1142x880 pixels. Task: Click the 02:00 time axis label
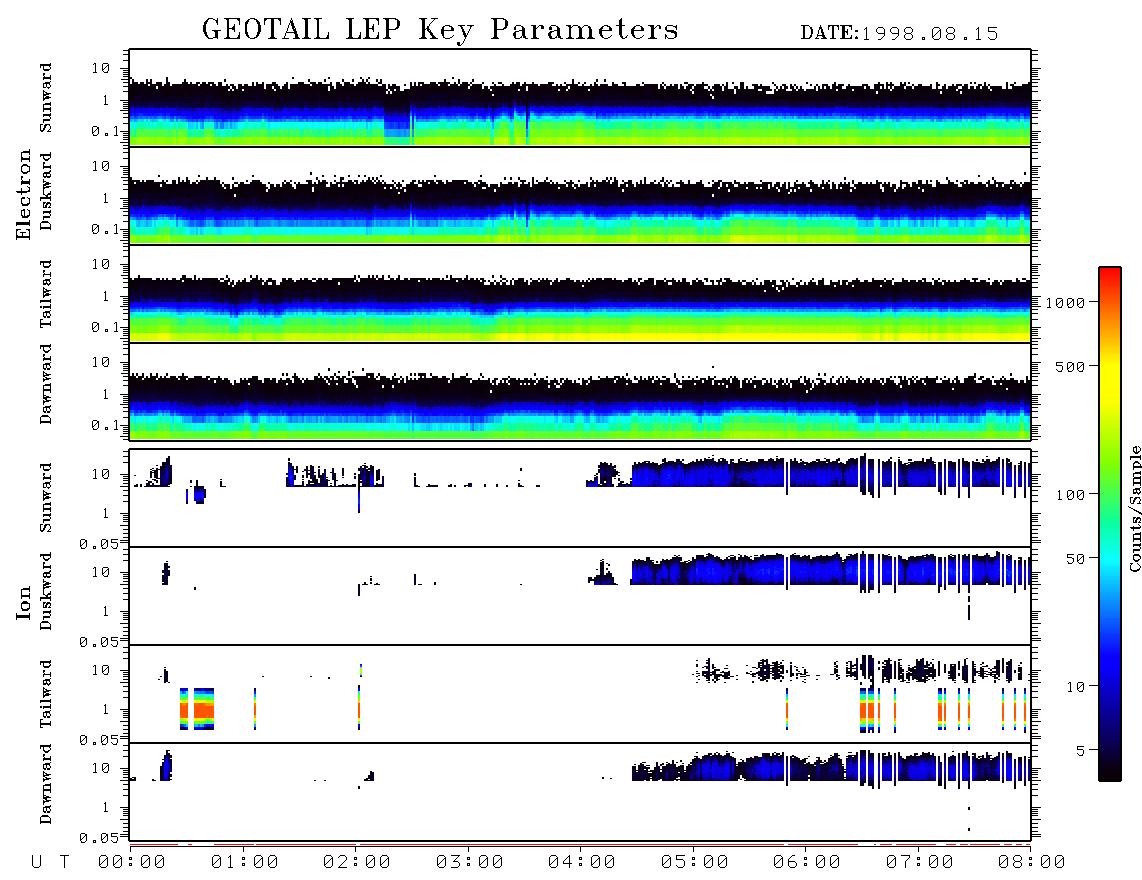[357, 862]
